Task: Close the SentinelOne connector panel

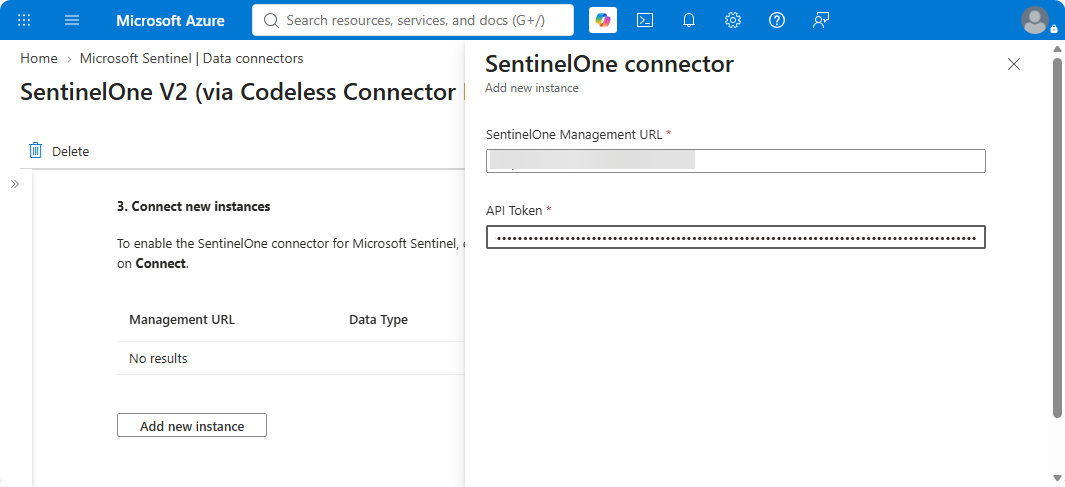Action: (1013, 65)
